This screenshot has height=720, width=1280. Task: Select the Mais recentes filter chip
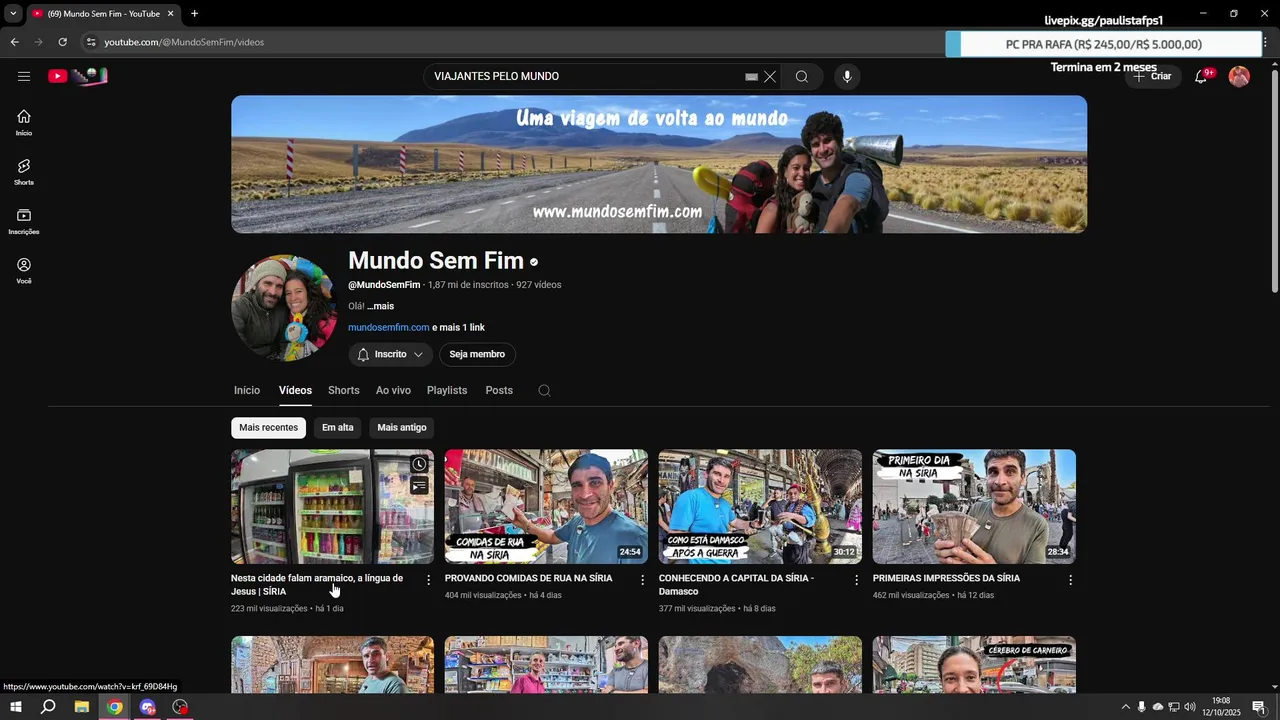[x=268, y=428]
